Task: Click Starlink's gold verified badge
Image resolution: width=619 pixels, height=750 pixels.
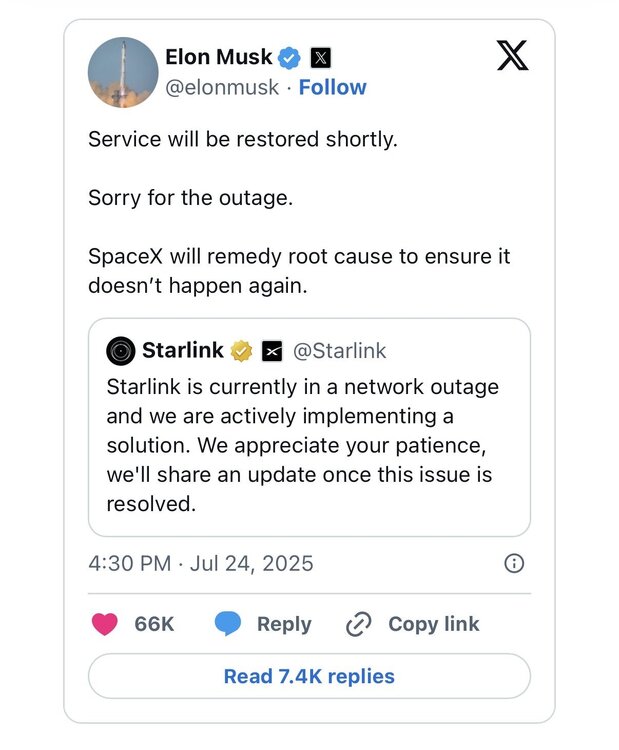Action: tap(241, 350)
